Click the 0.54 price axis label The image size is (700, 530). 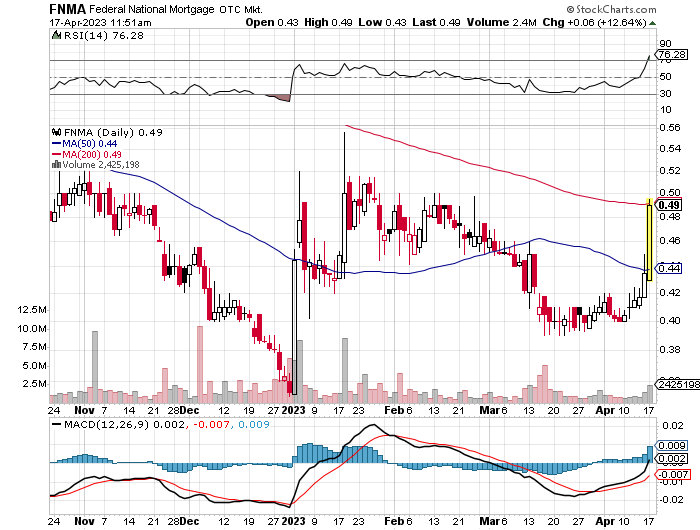[x=670, y=149]
